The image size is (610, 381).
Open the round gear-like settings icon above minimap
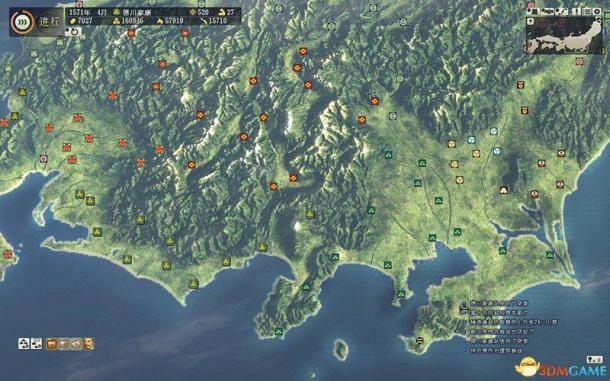[x=597, y=12]
